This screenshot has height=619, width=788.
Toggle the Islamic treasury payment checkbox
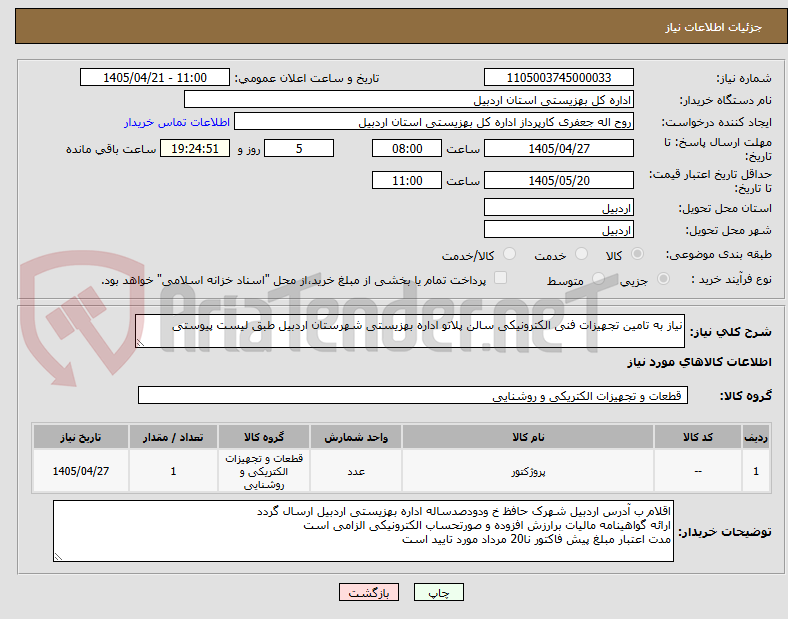[x=501, y=278]
